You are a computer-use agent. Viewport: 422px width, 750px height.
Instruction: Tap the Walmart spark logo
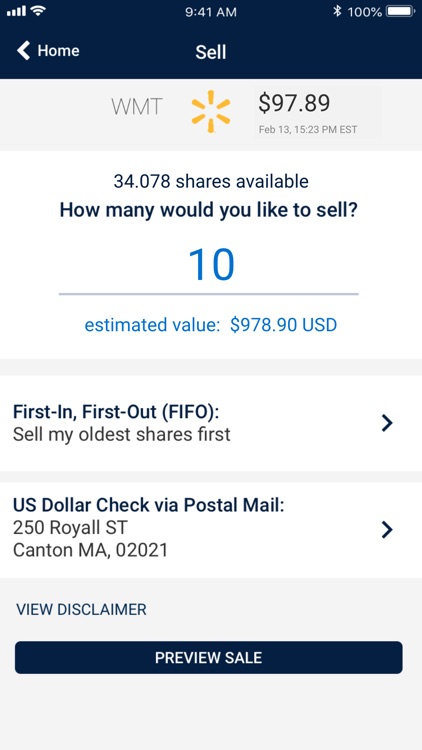[211, 111]
